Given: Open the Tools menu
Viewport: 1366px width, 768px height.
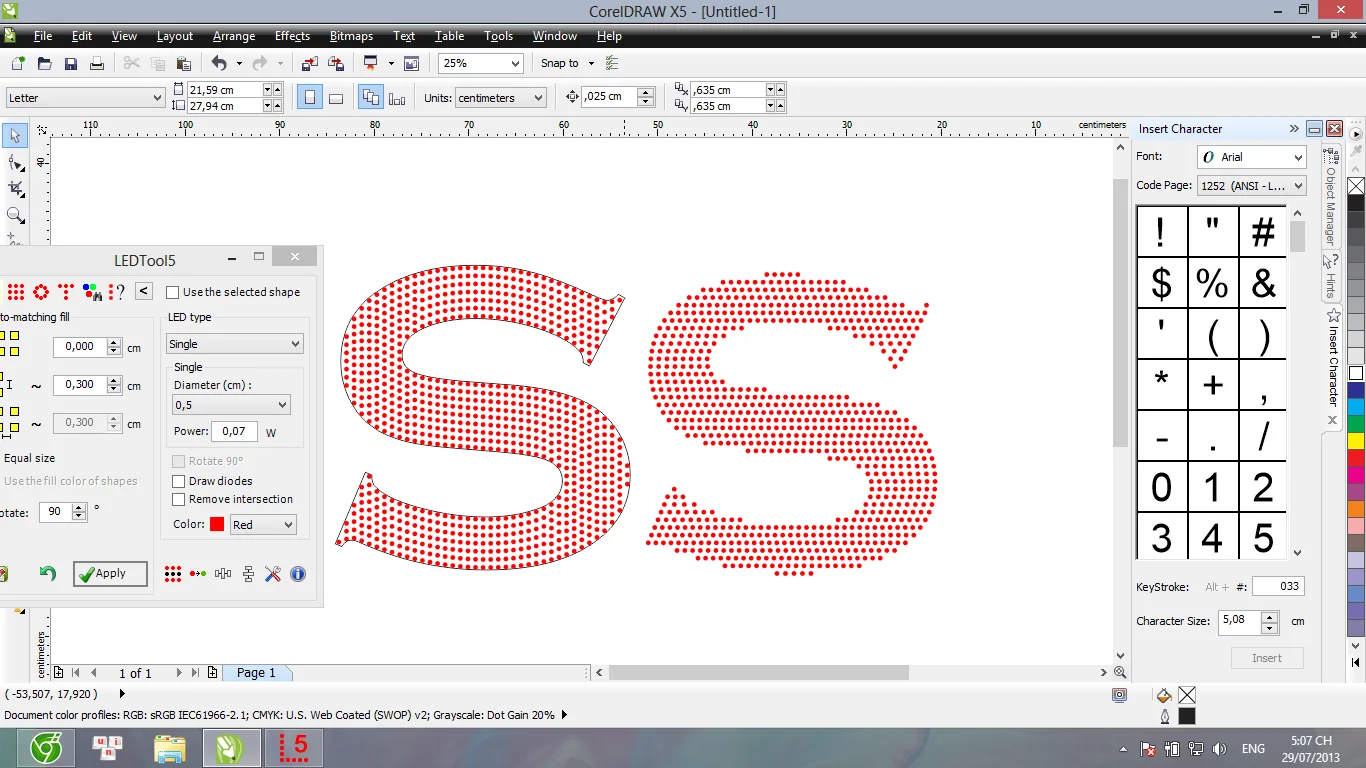Looking at the screenshot, I should [498, 36].
